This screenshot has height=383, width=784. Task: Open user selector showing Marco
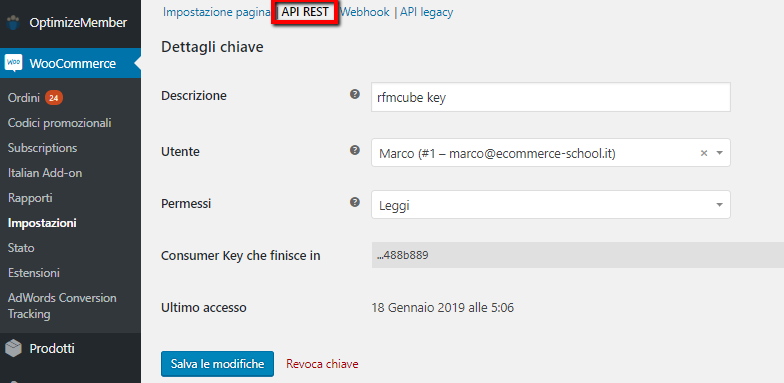(550, 152)
